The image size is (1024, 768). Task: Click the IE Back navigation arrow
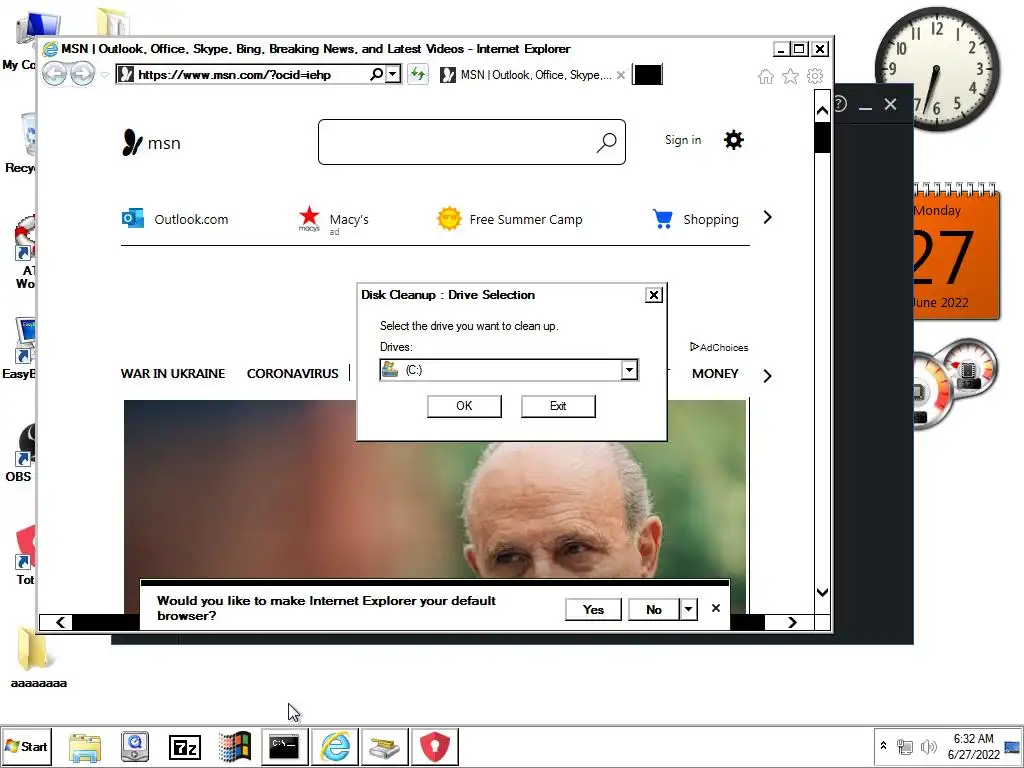(x=55, y=74)
